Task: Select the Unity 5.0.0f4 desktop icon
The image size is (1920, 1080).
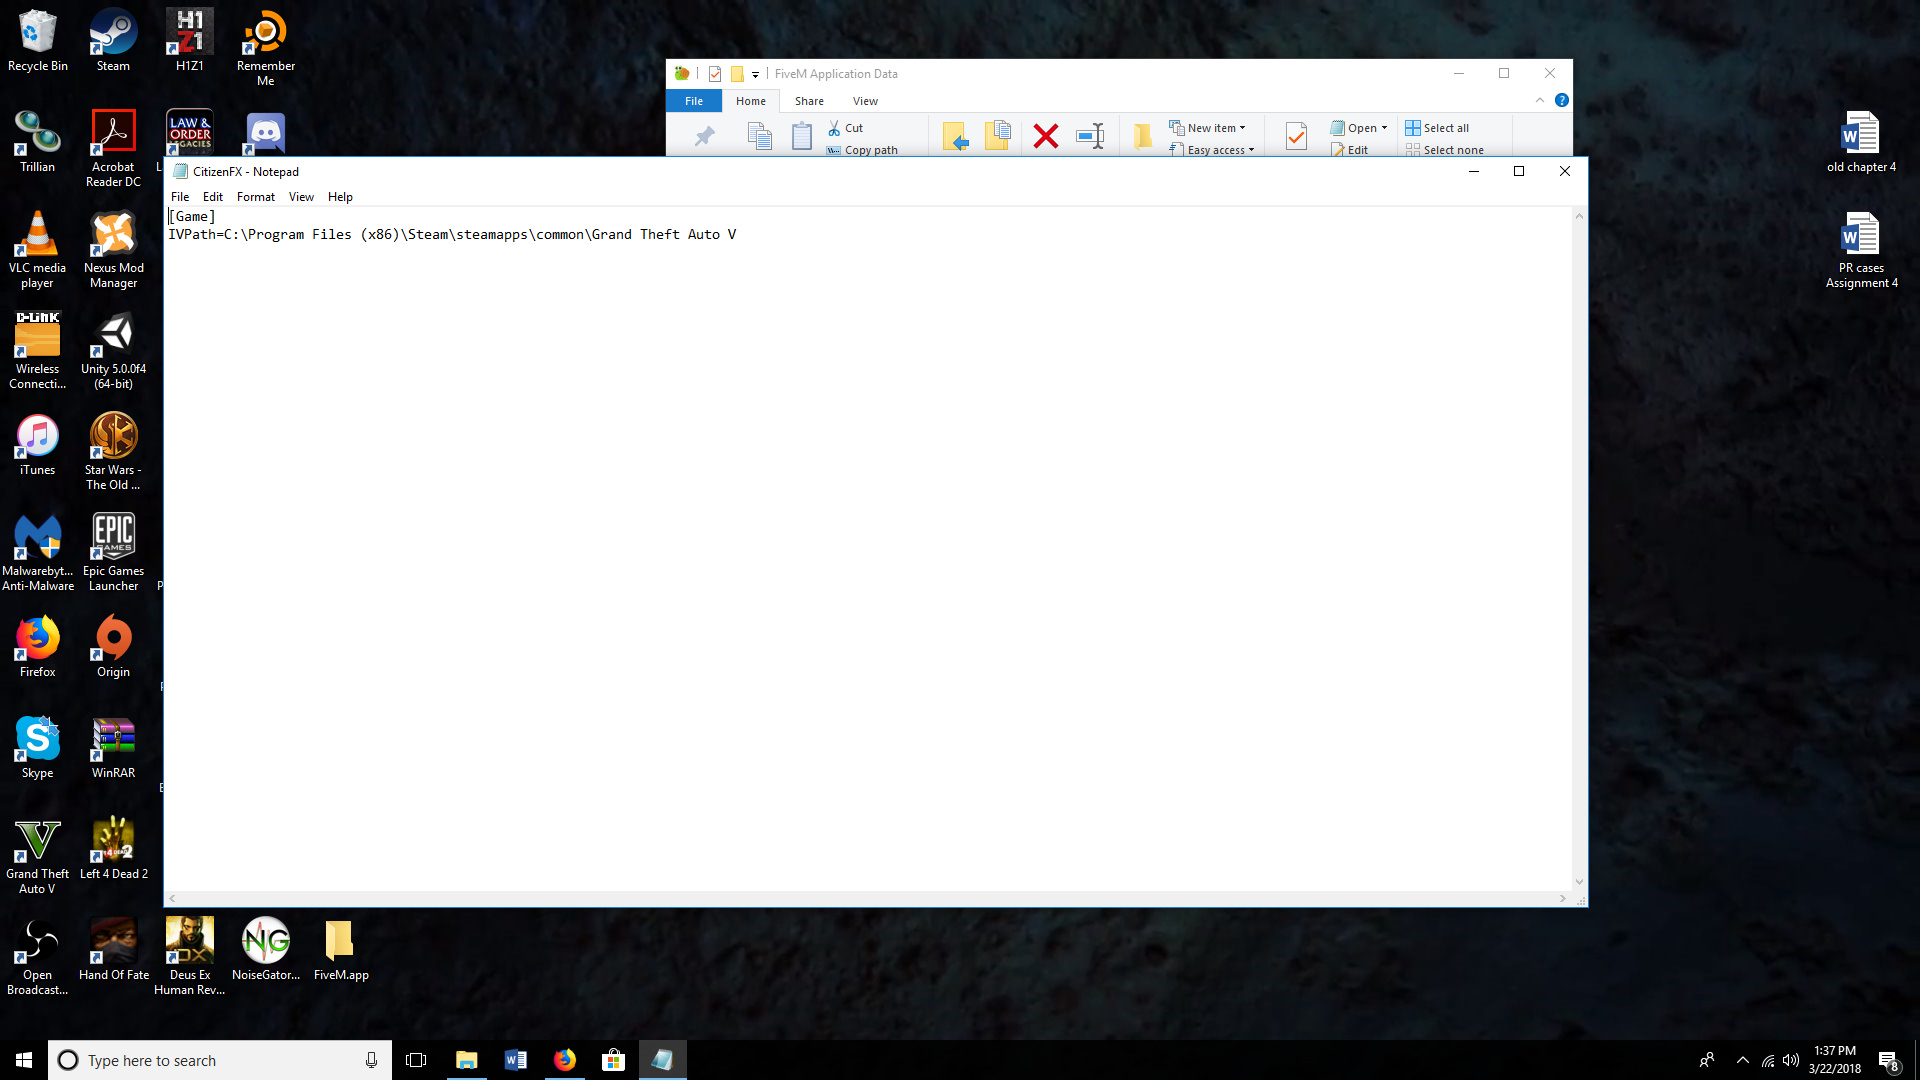Action: tap(113, 350)
